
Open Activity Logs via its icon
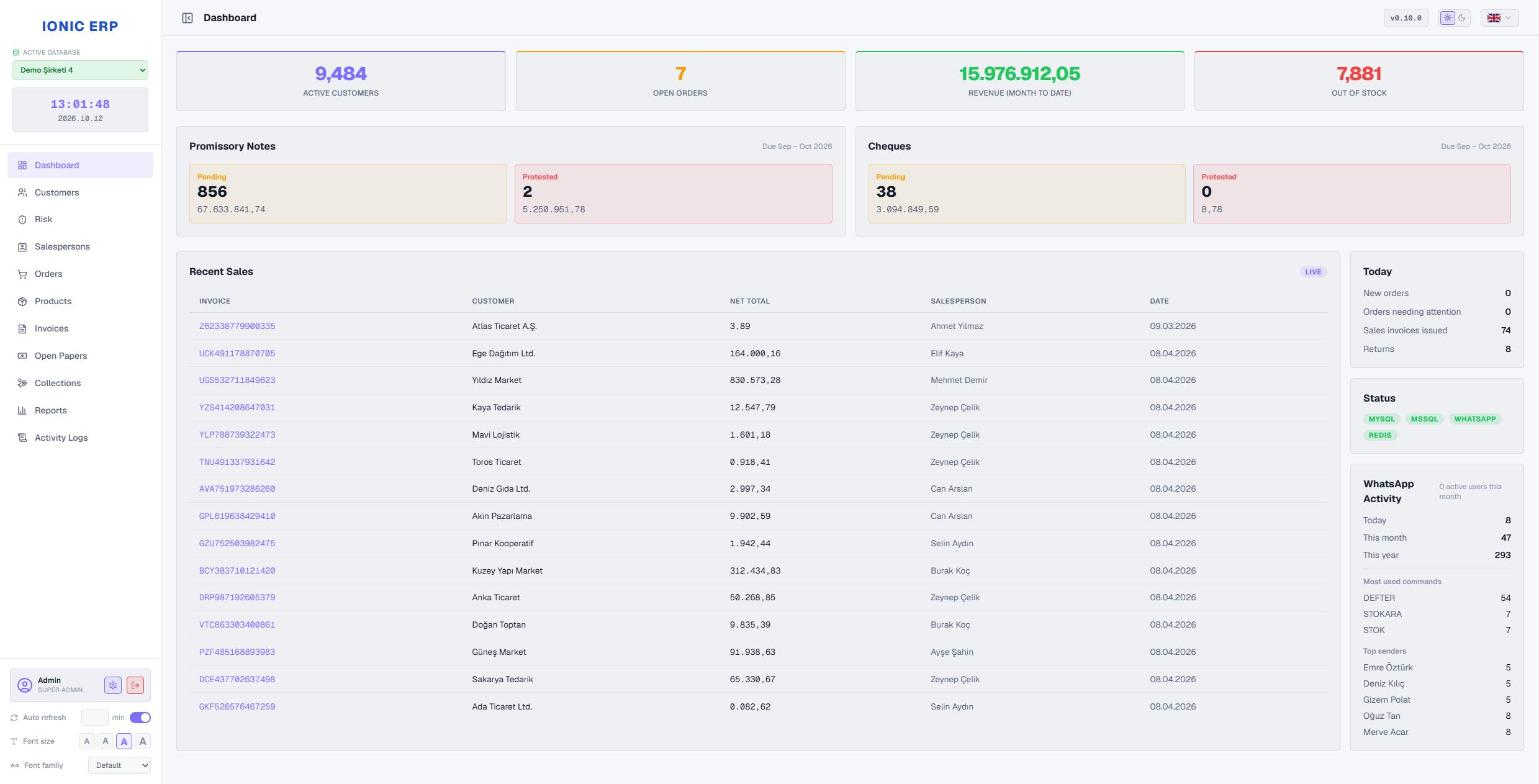point(22,438)
